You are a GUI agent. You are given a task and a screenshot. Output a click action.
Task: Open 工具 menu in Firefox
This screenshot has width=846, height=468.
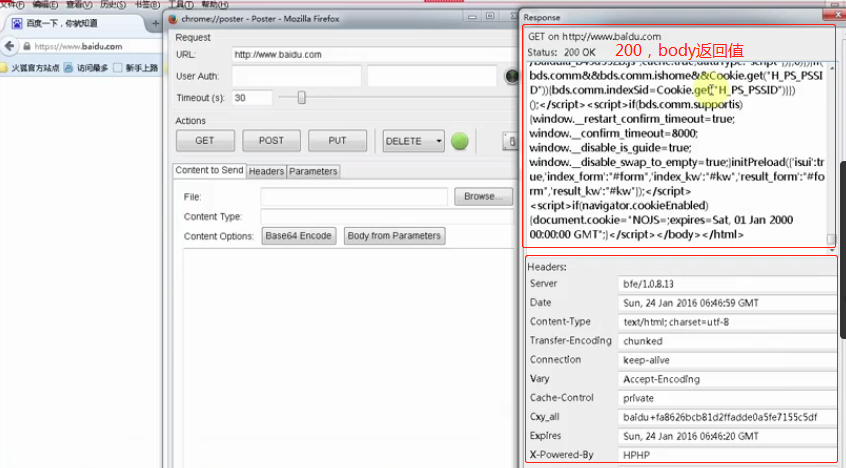(181, 4)
